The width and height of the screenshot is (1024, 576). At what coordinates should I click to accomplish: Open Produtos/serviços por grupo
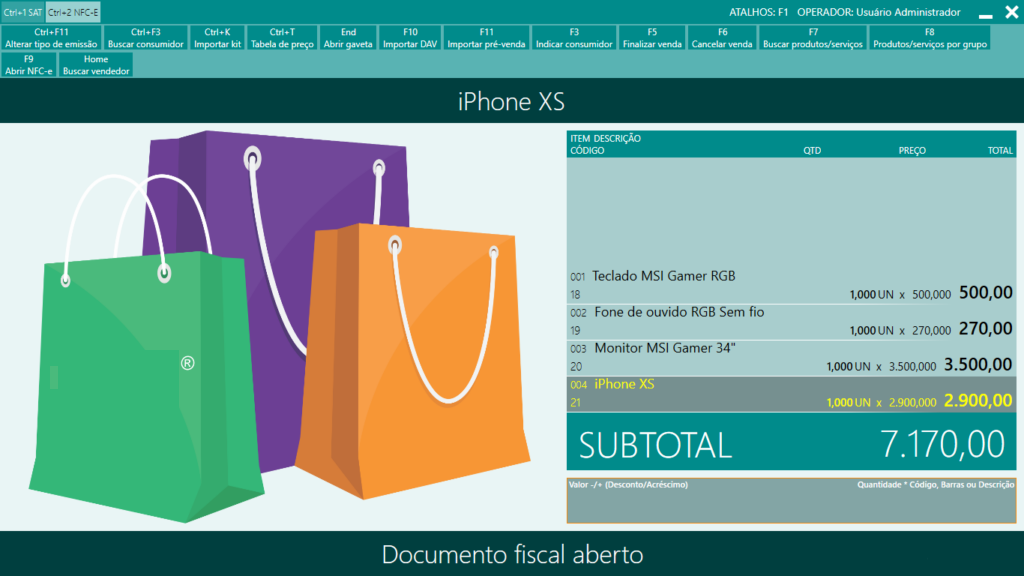[930, 38]
